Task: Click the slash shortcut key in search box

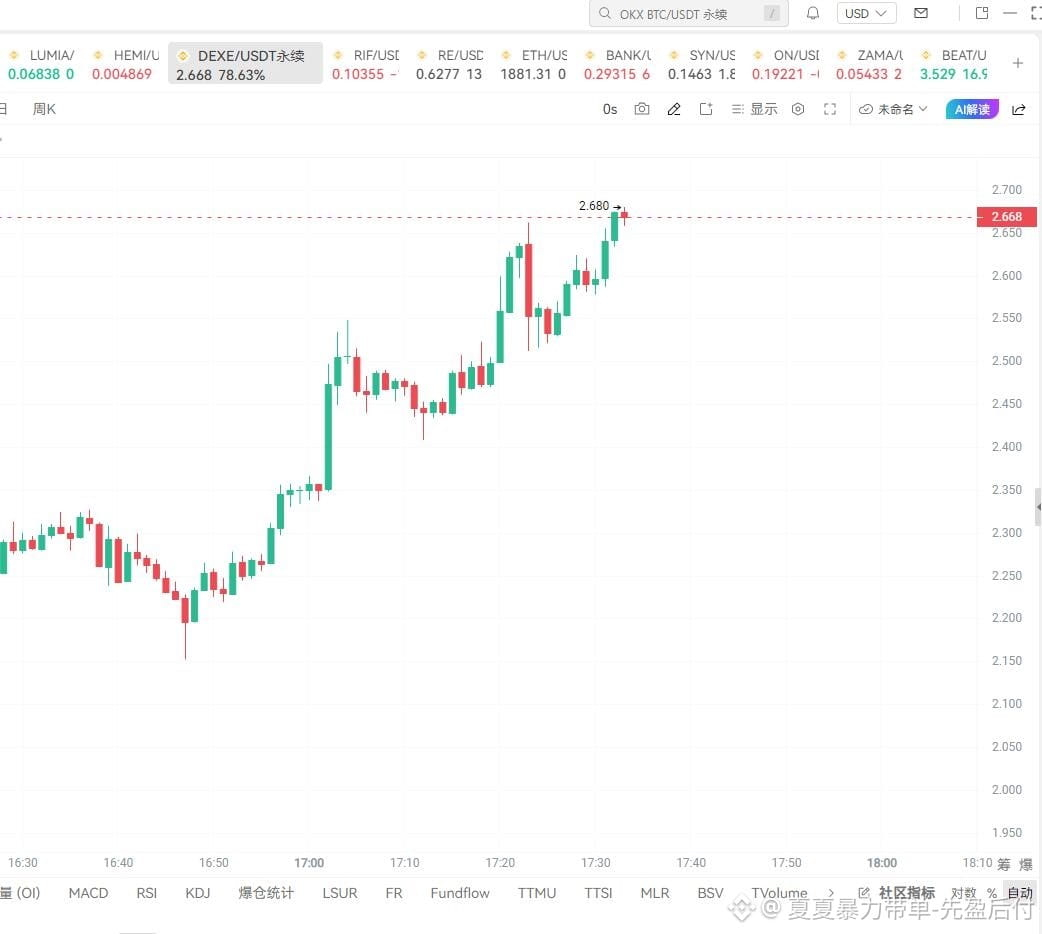Action: coord(772,13)
